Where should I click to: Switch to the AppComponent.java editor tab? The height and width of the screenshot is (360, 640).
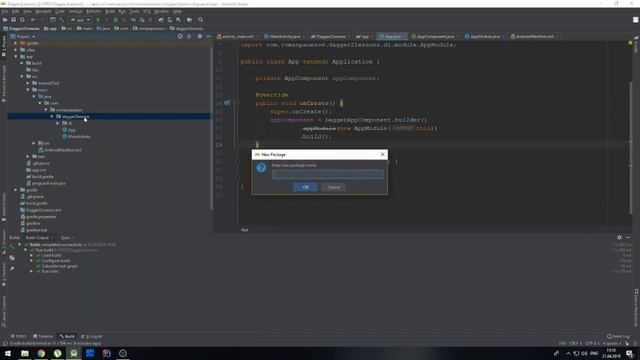coord(435,36)
